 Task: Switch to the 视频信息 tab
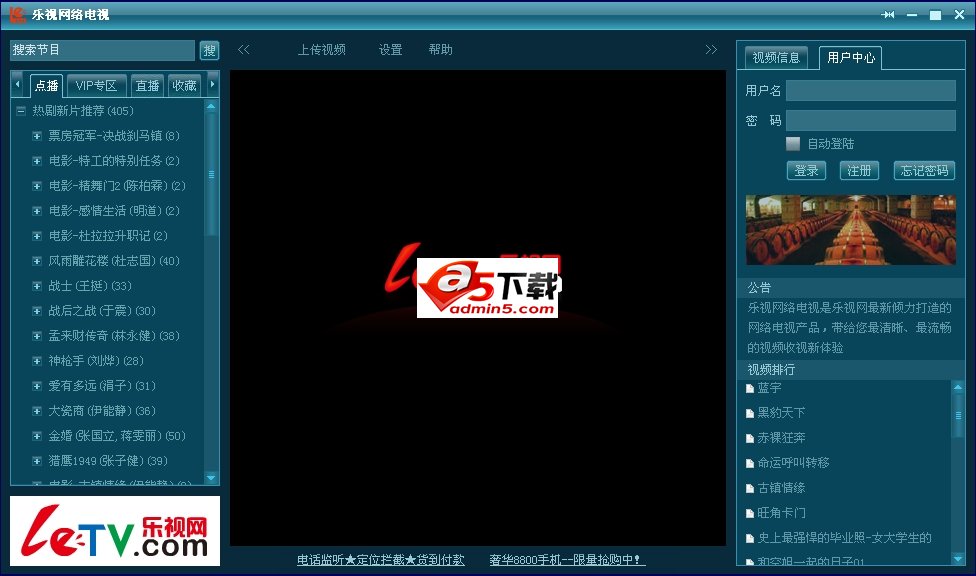[776, 58]
